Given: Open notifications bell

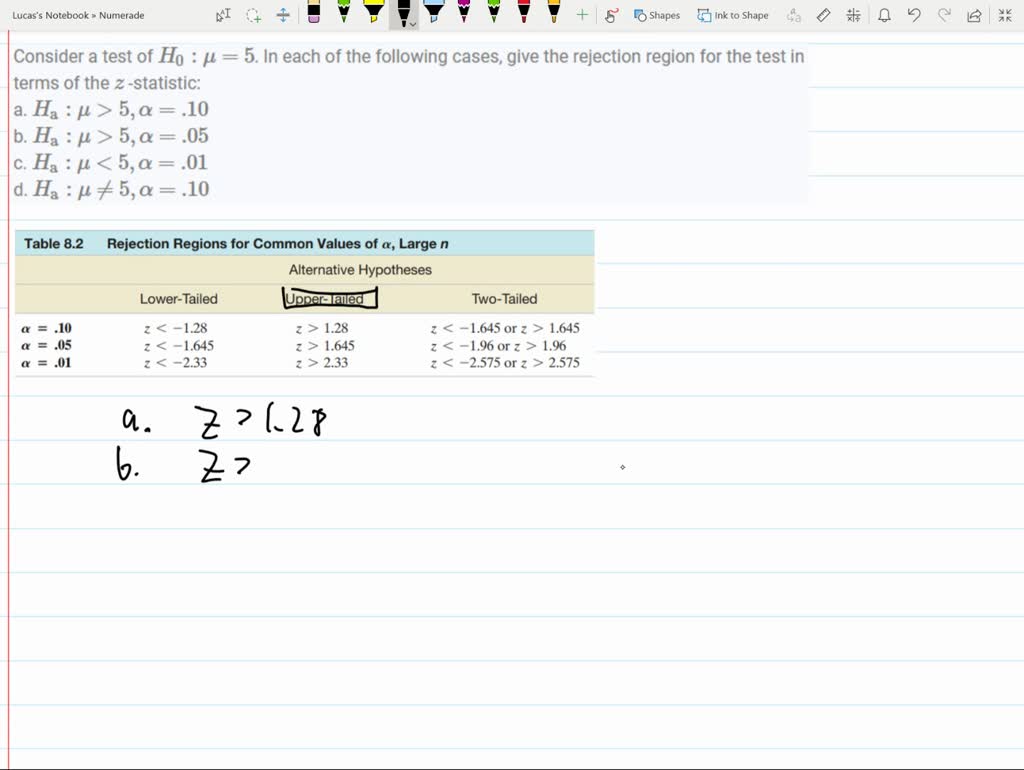Looking at the screenshot, I should coord(884,15).
